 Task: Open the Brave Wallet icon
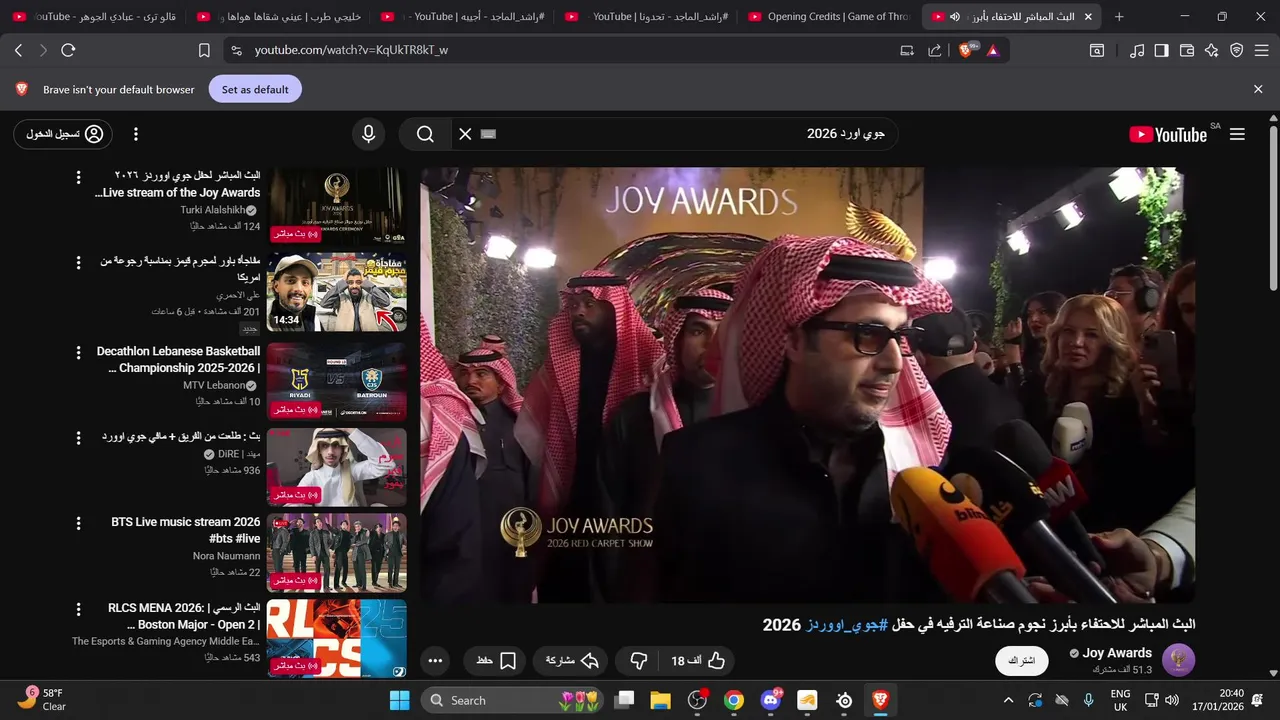click(1187, 50)
